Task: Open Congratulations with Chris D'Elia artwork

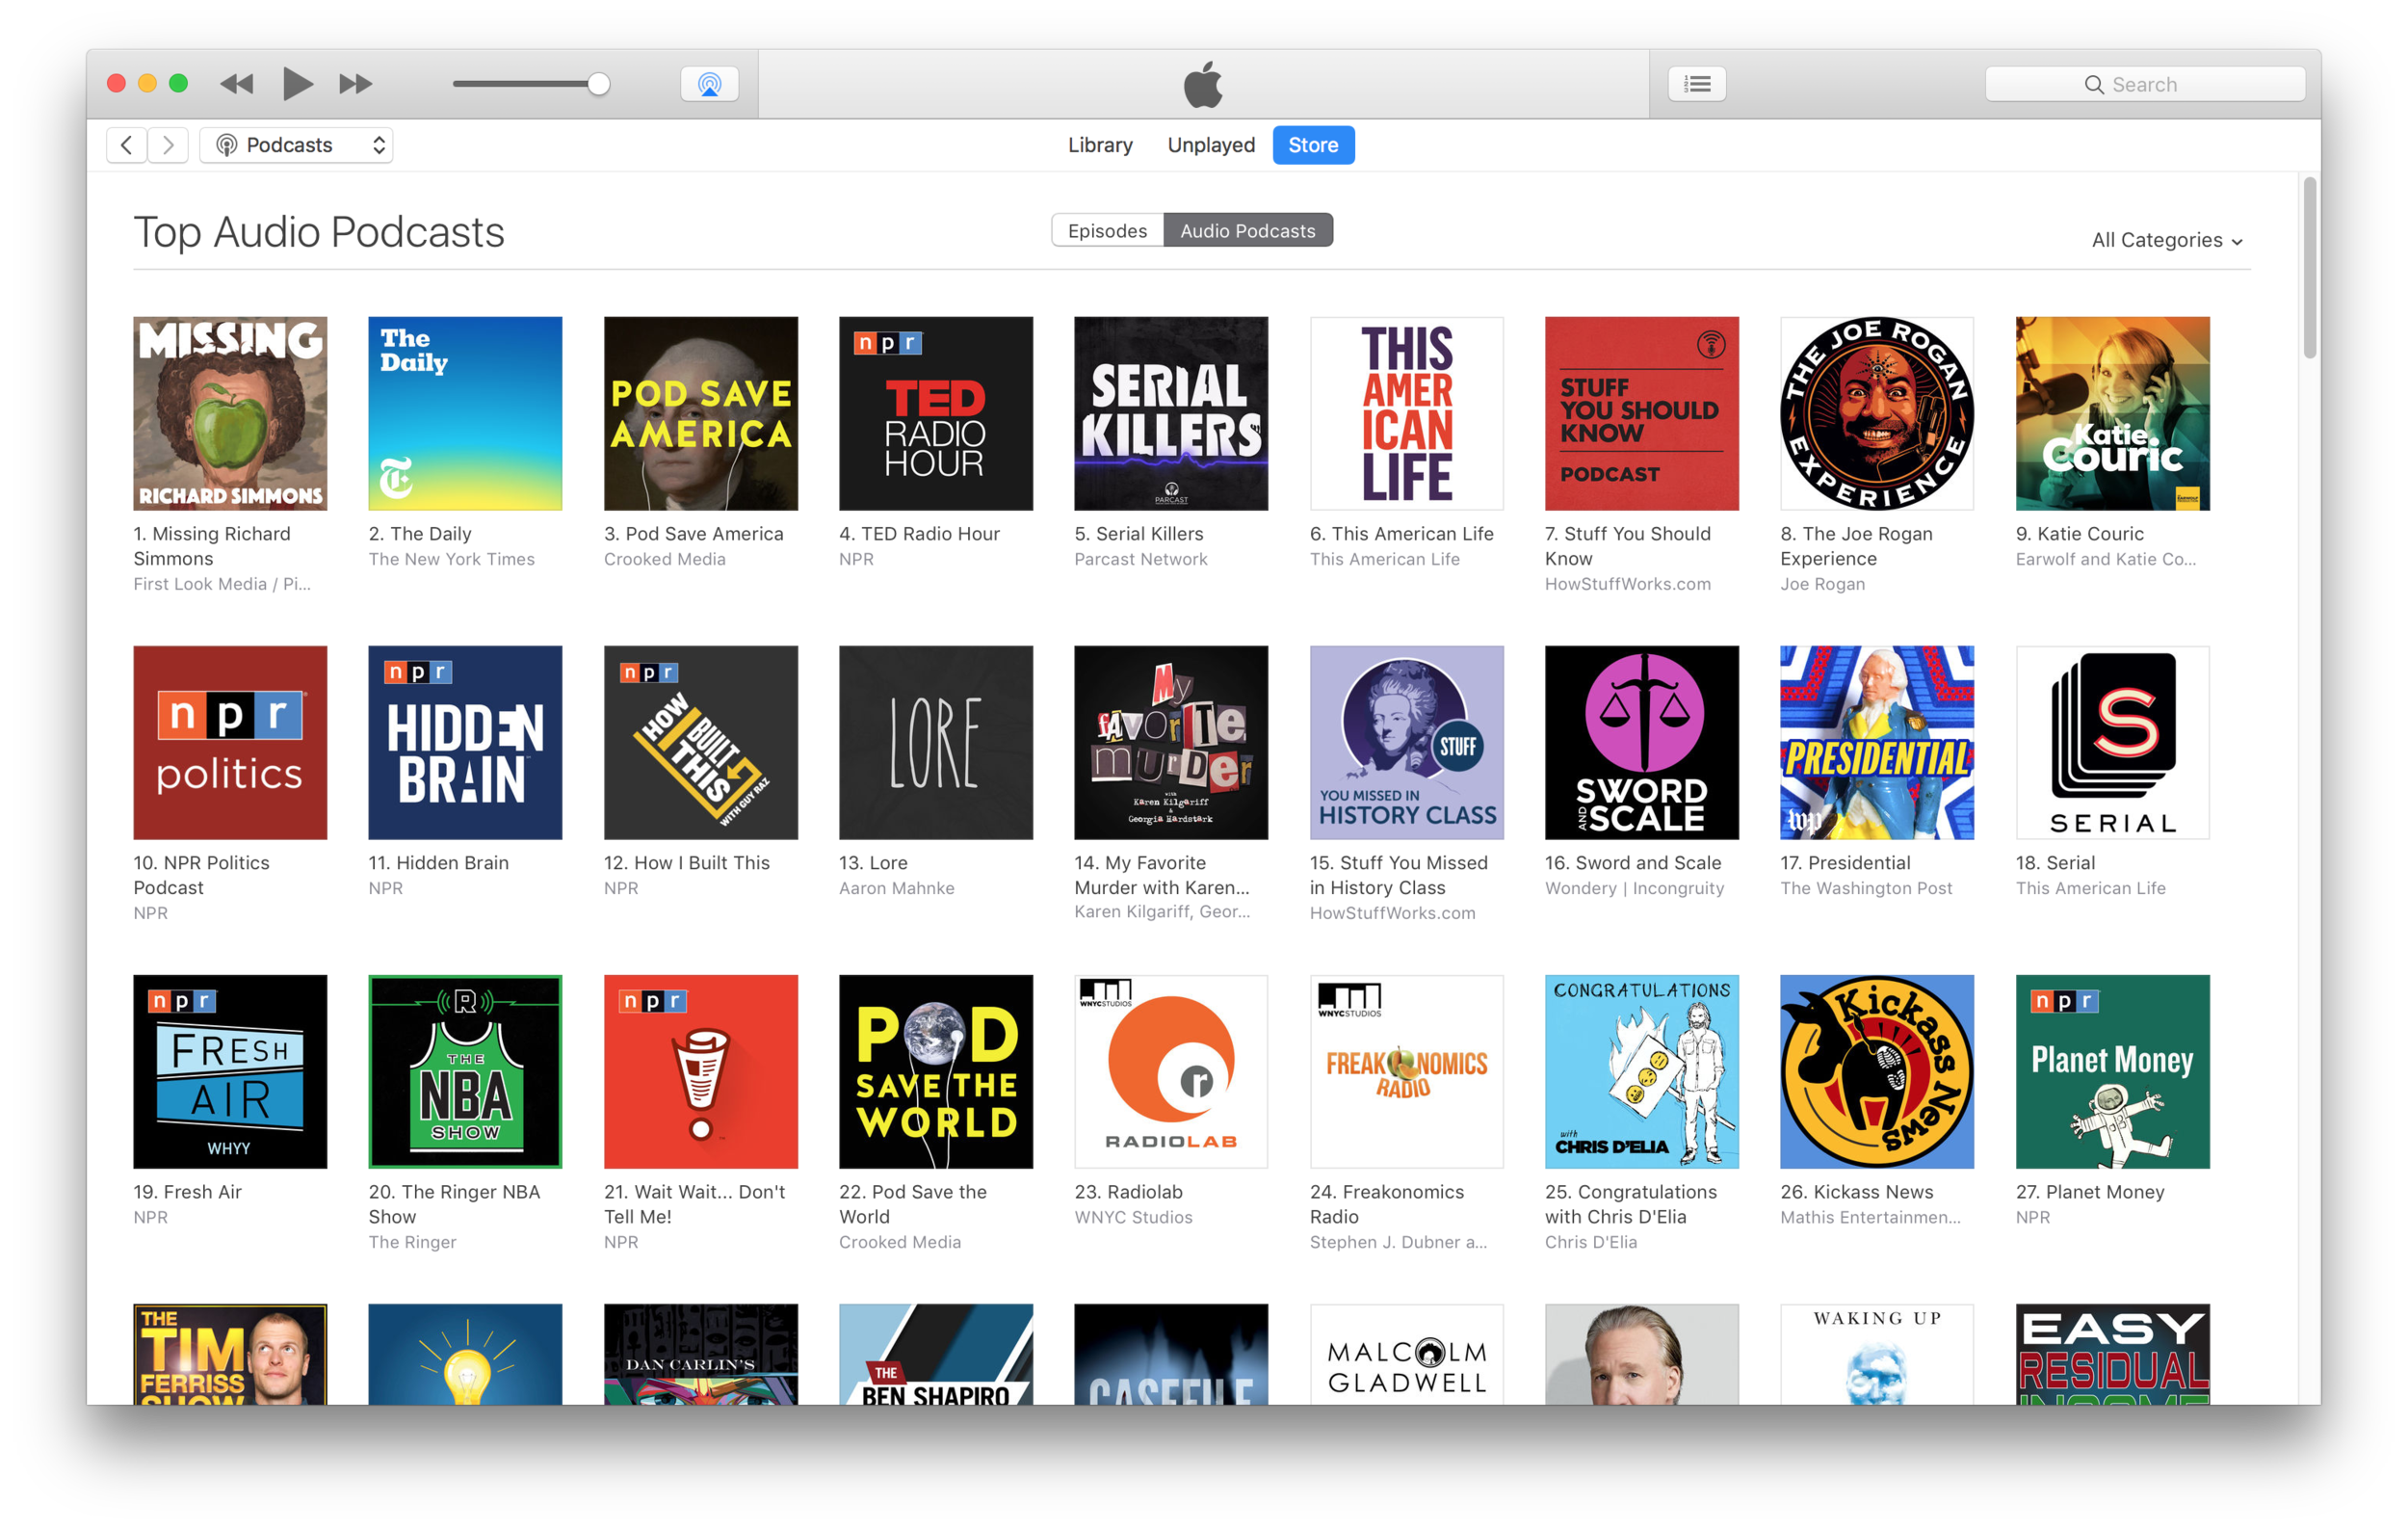Action: click(x=1642, y=1072)
